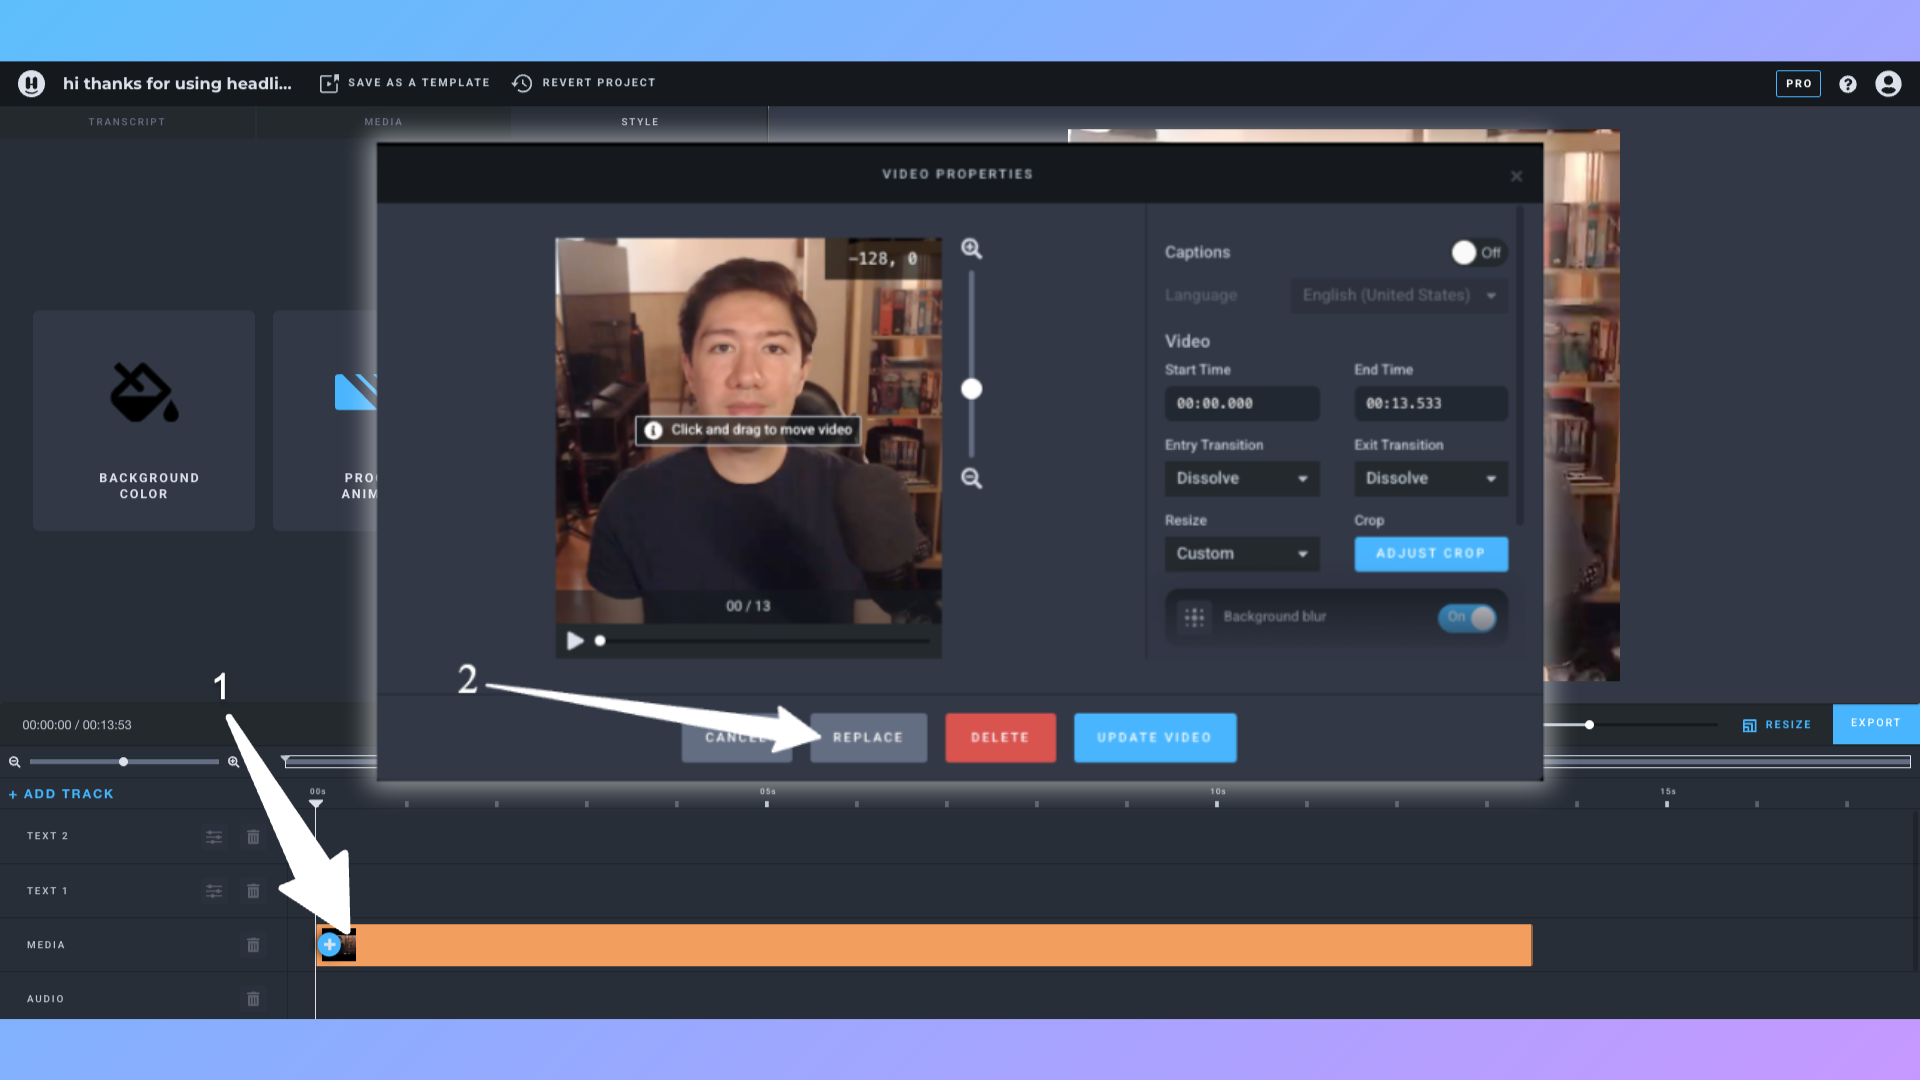Screen dimensions: 1920x1080
Task: Click the Start Time input field
Action: click(1241, 404)
